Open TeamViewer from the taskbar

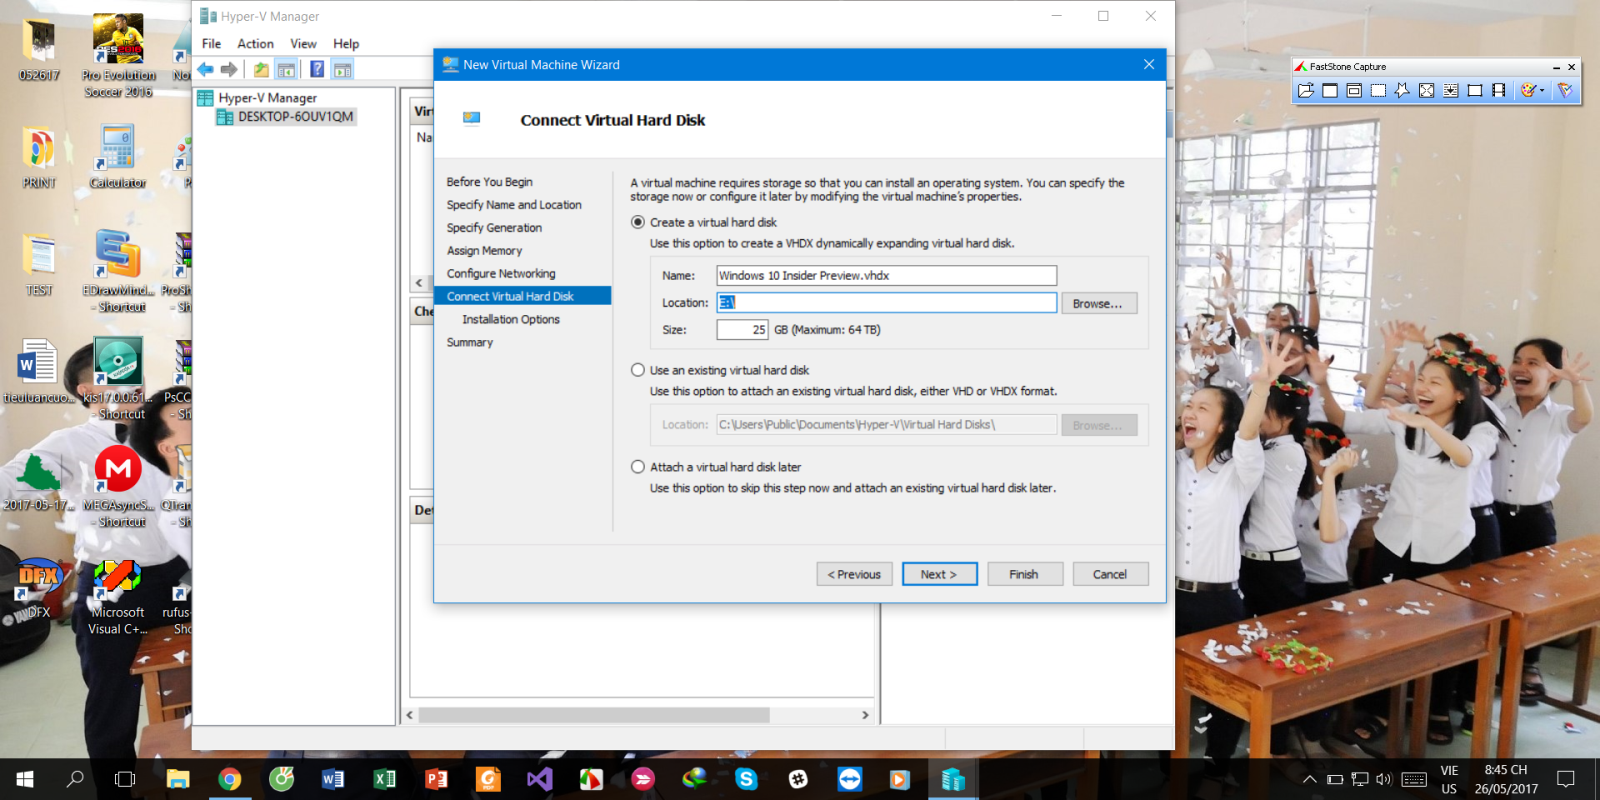point(850,779)
